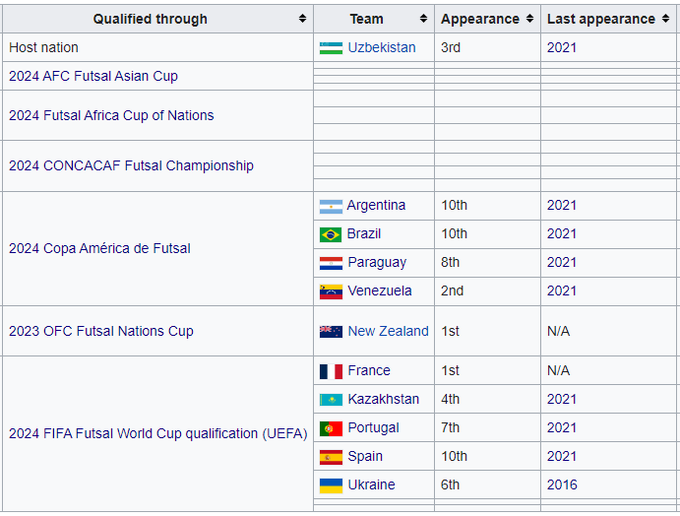680x516 pixels.
Task: Open the 2024 AFC Futsal Asian Cup link
Action: coord(93,76)
